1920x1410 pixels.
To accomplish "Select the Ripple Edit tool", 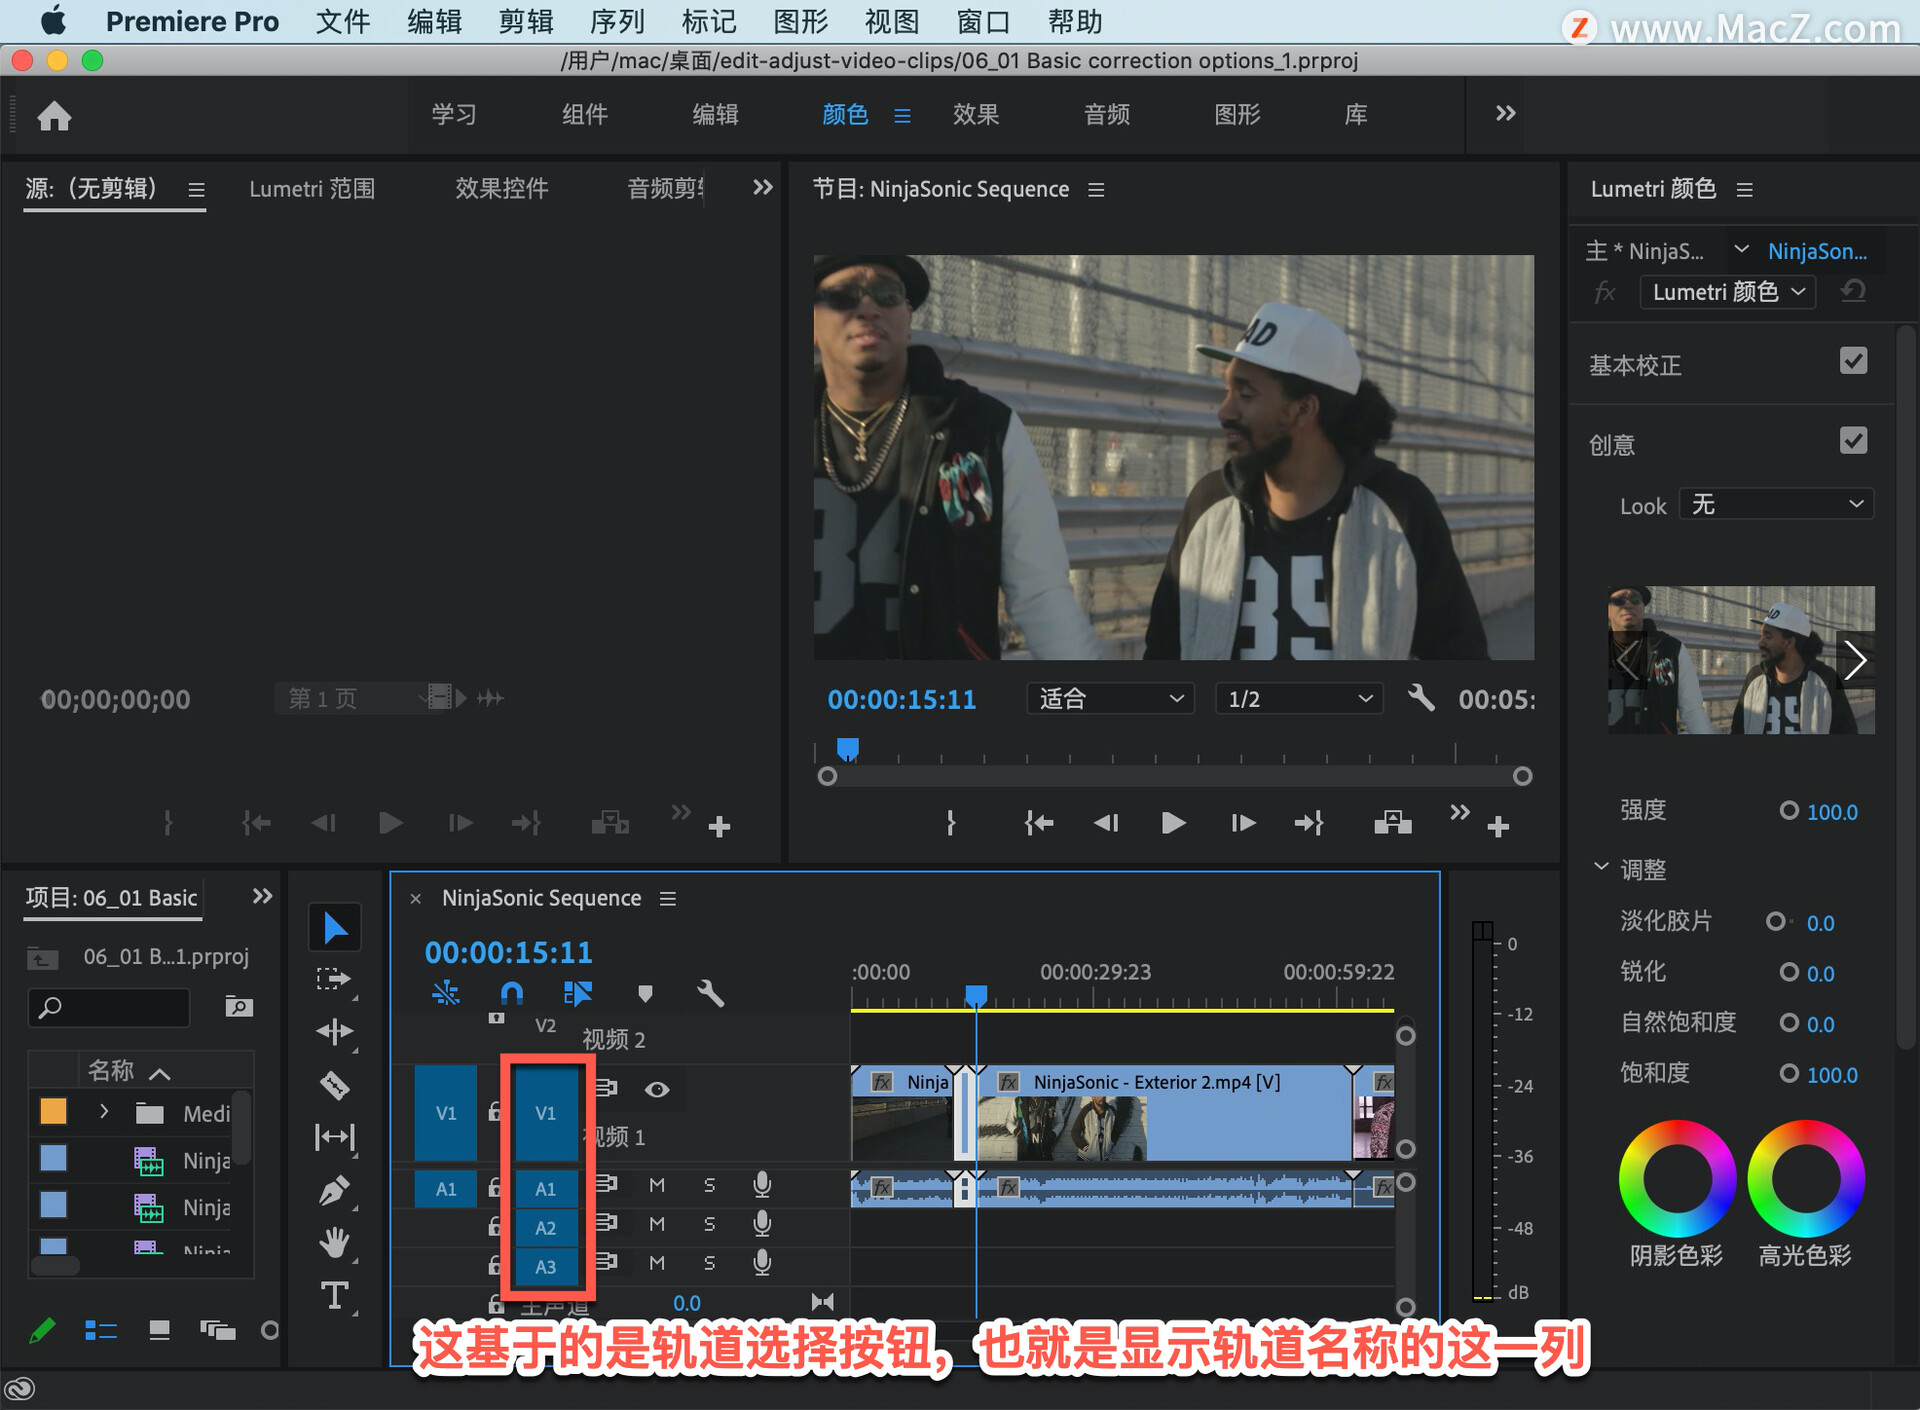I will pyautogui.click(x=334, y=1031).
